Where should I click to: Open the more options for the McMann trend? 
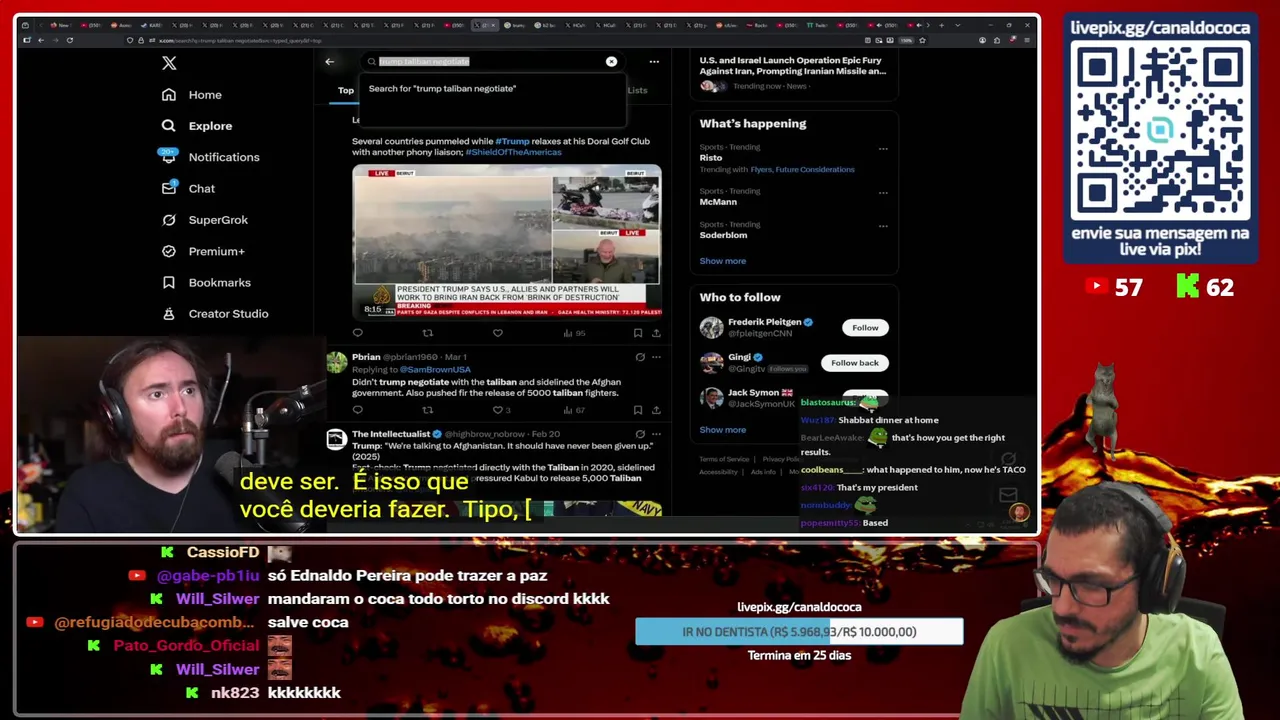click(x=883, y=192)
